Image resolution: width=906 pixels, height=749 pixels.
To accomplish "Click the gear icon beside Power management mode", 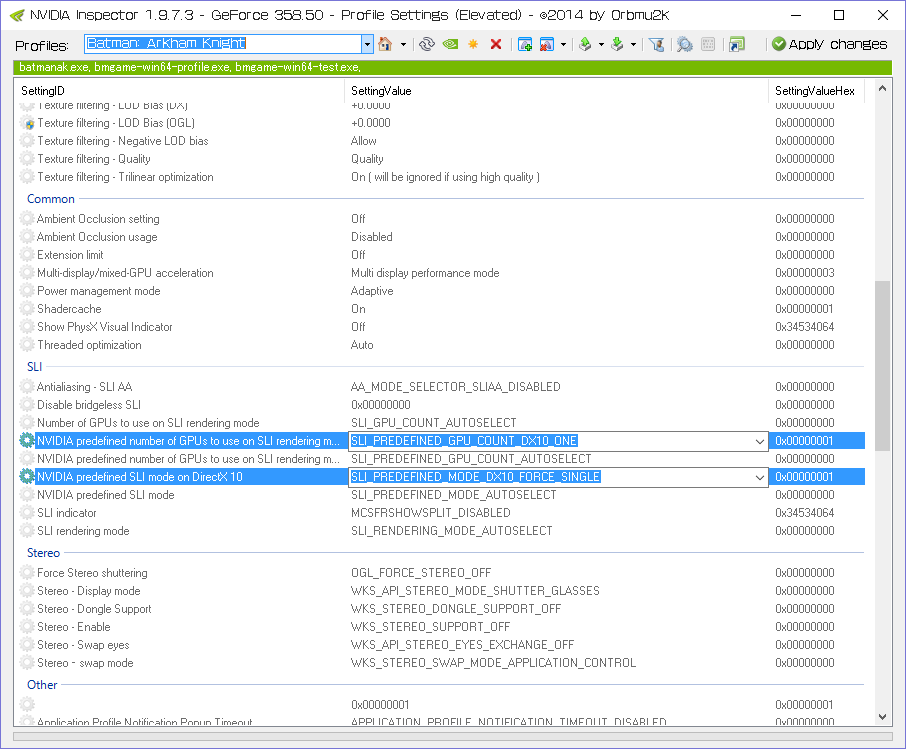I will (x=27, y=291).
